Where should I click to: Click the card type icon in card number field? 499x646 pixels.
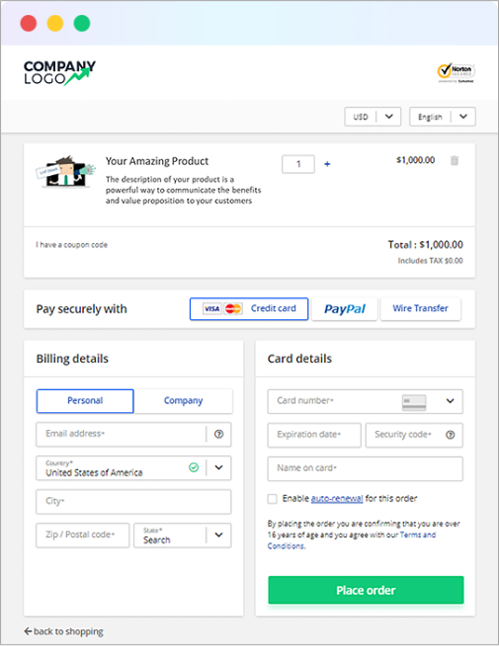(414, 402)
